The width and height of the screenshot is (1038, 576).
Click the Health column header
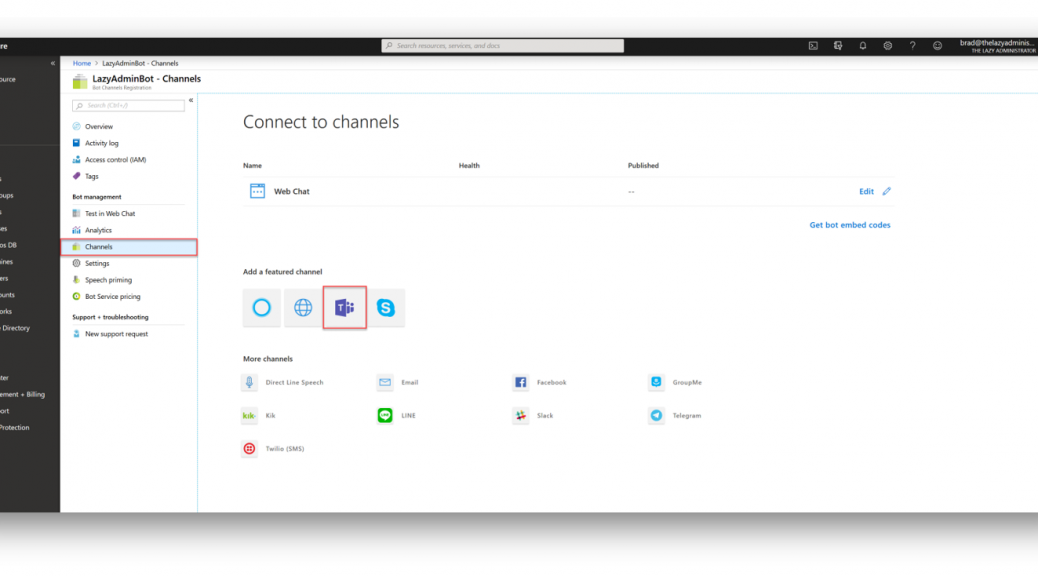(469, 166)
